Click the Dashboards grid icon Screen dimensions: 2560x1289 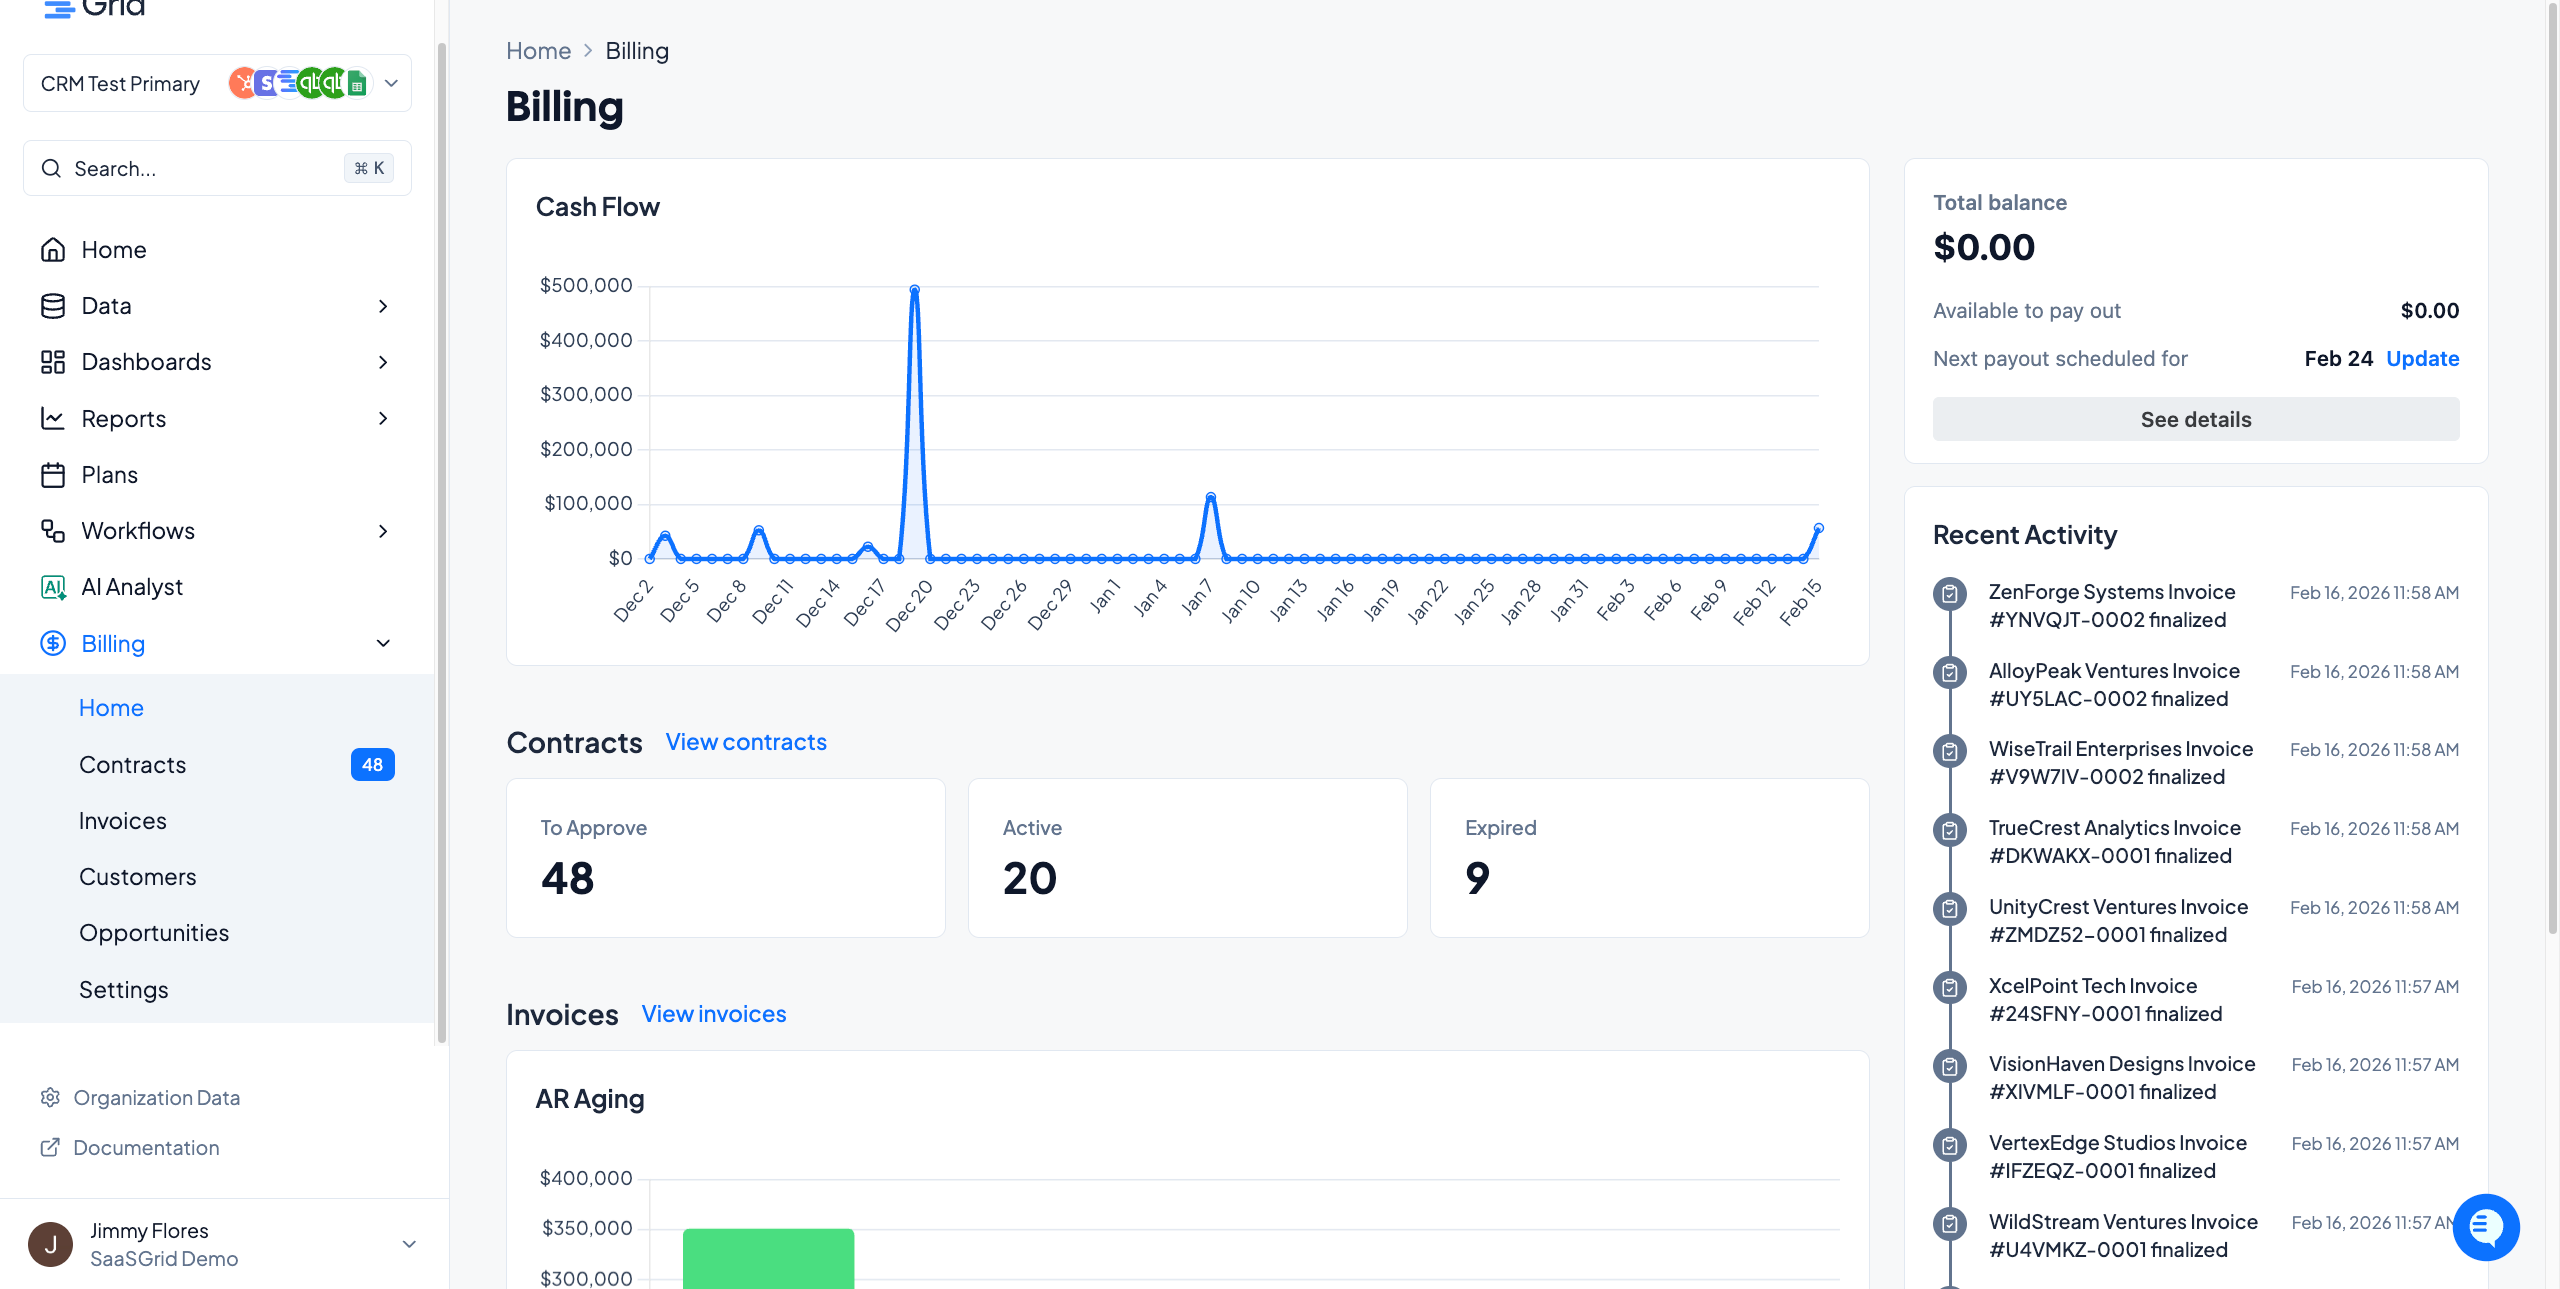pyautogui.click(x=53, y=362)
